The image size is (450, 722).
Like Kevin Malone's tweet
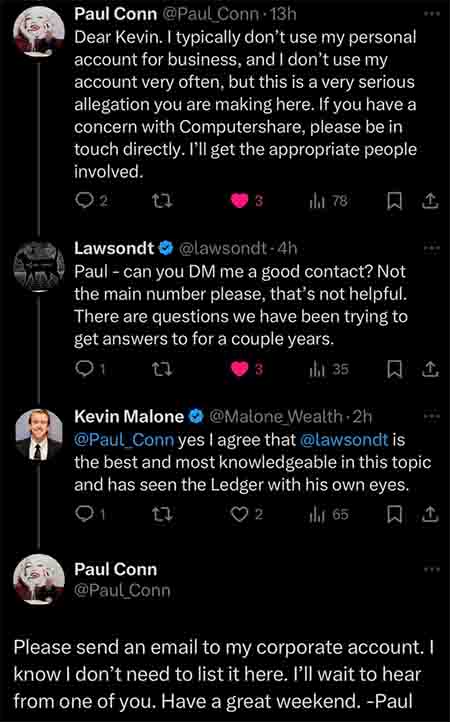click(x=239, y=514)
